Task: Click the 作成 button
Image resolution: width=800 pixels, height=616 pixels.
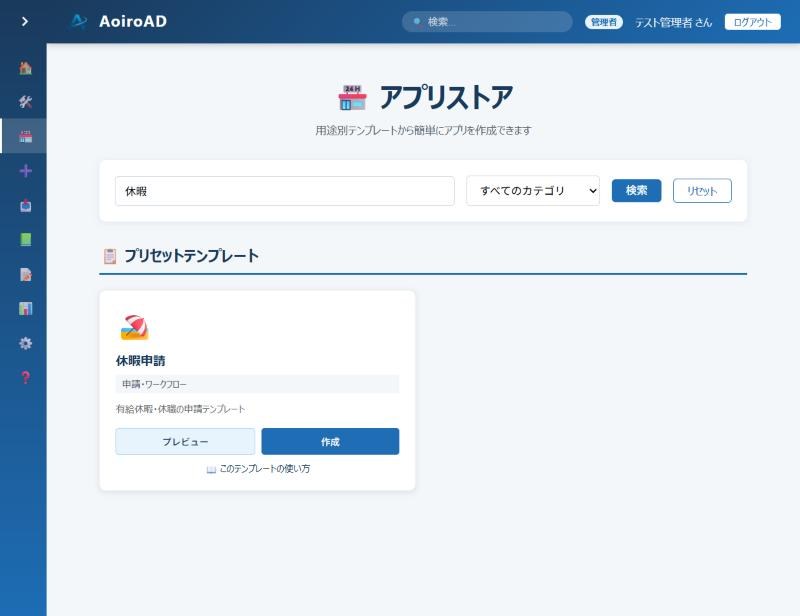Action: (330, 441)
